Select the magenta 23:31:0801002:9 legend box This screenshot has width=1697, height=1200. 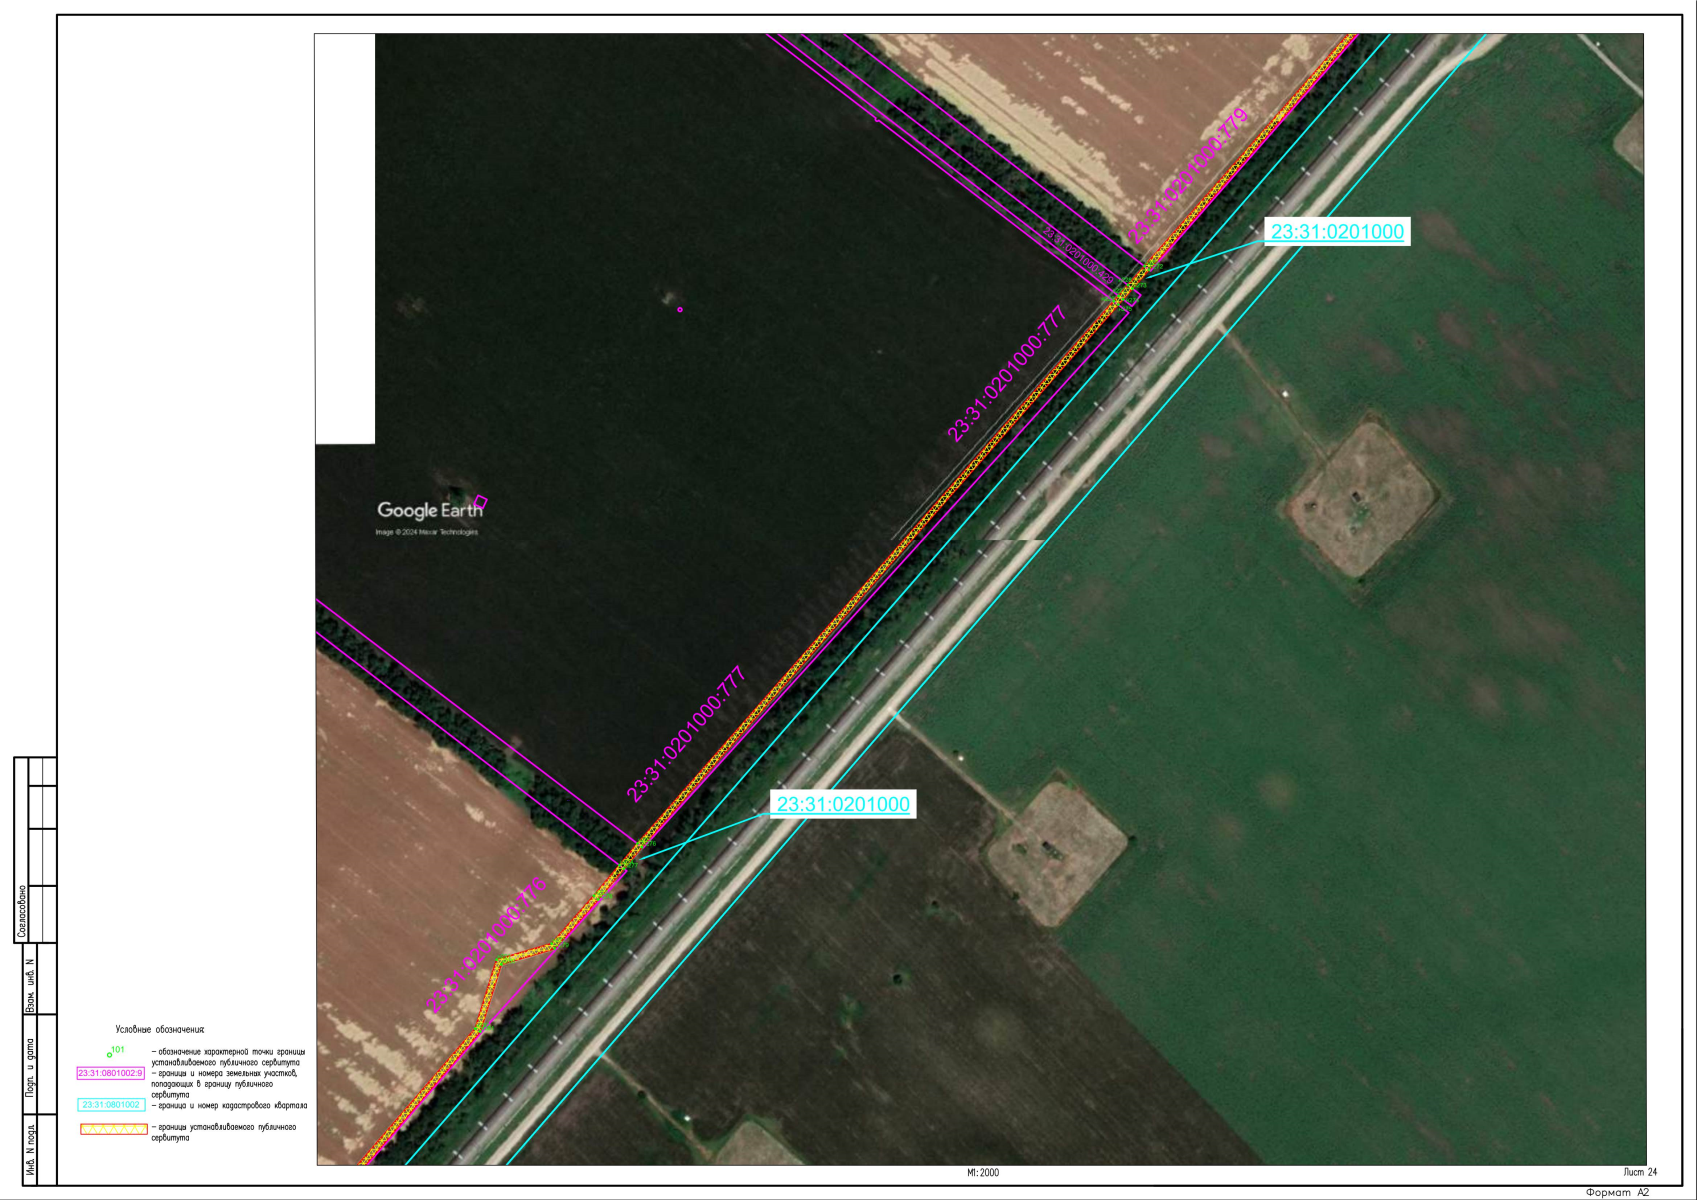pos(111,1073)
